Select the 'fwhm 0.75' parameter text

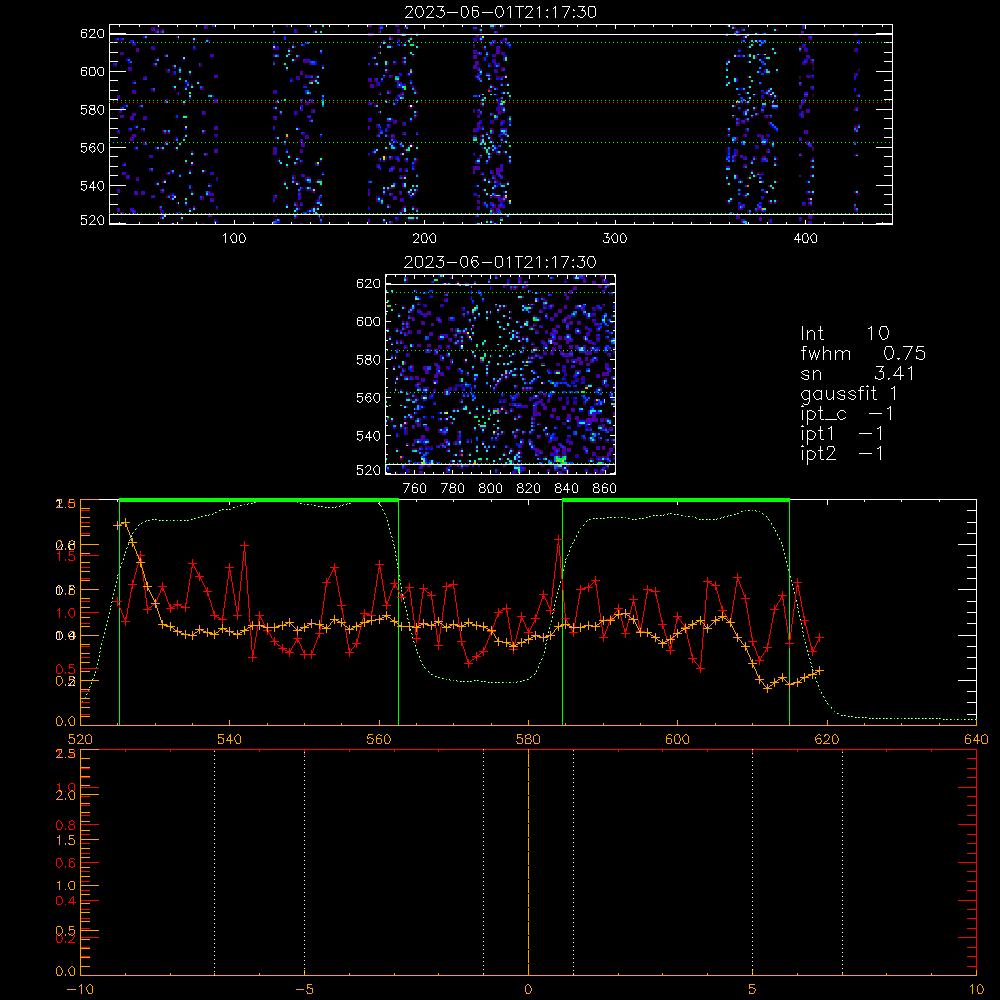point(863,353)
